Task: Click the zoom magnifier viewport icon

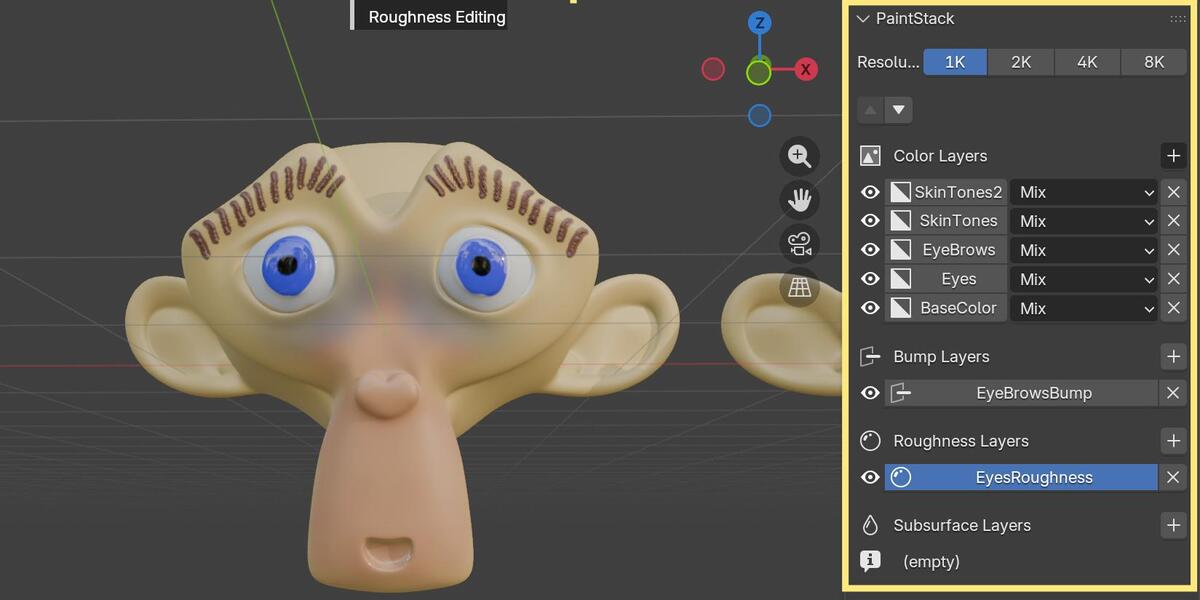Action: click(x=799, y=157)
